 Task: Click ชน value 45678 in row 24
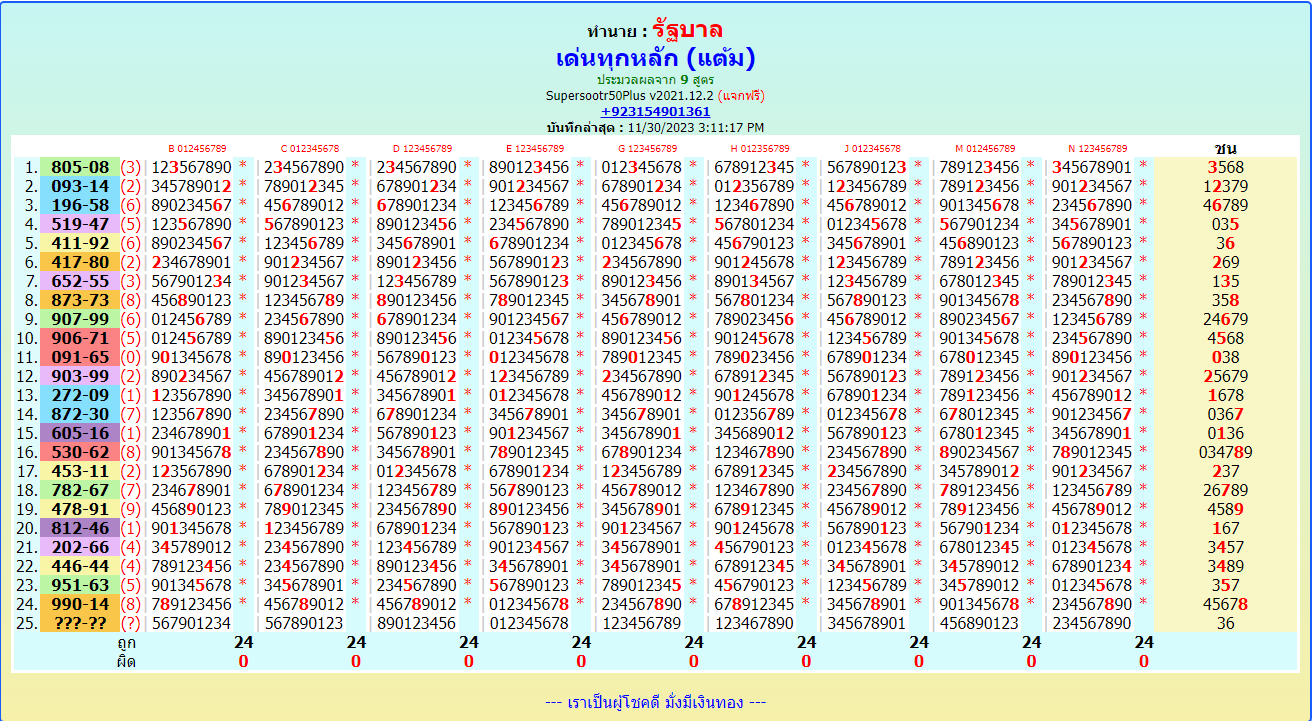(x=1225, y=604)
